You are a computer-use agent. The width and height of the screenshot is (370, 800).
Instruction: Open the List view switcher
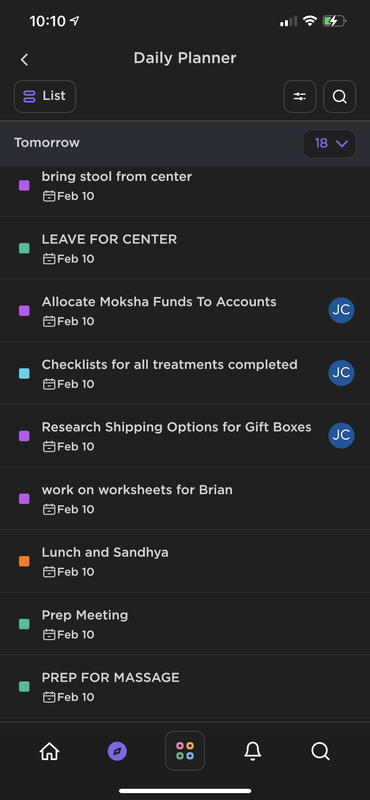(45, 96)
